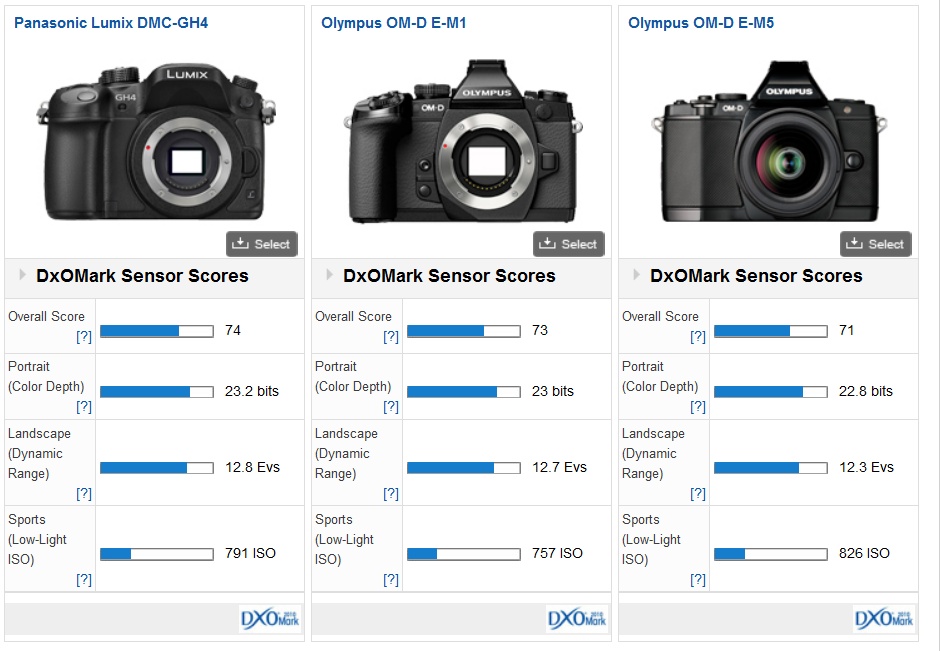Open help for GH4 Overall Score
The height and width of the screenshot is (651, 944).
pos(84,337)
